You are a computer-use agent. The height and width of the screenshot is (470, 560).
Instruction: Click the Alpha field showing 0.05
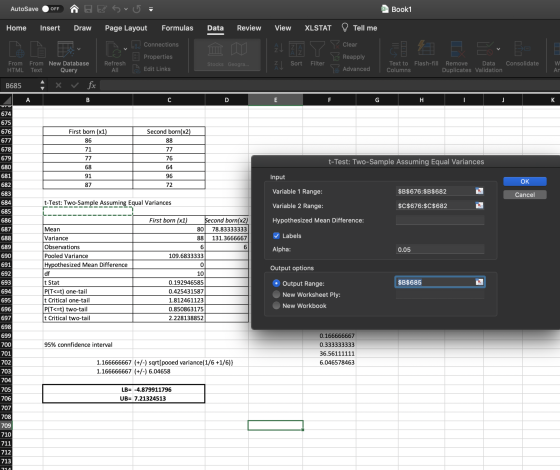pos(440,249)
